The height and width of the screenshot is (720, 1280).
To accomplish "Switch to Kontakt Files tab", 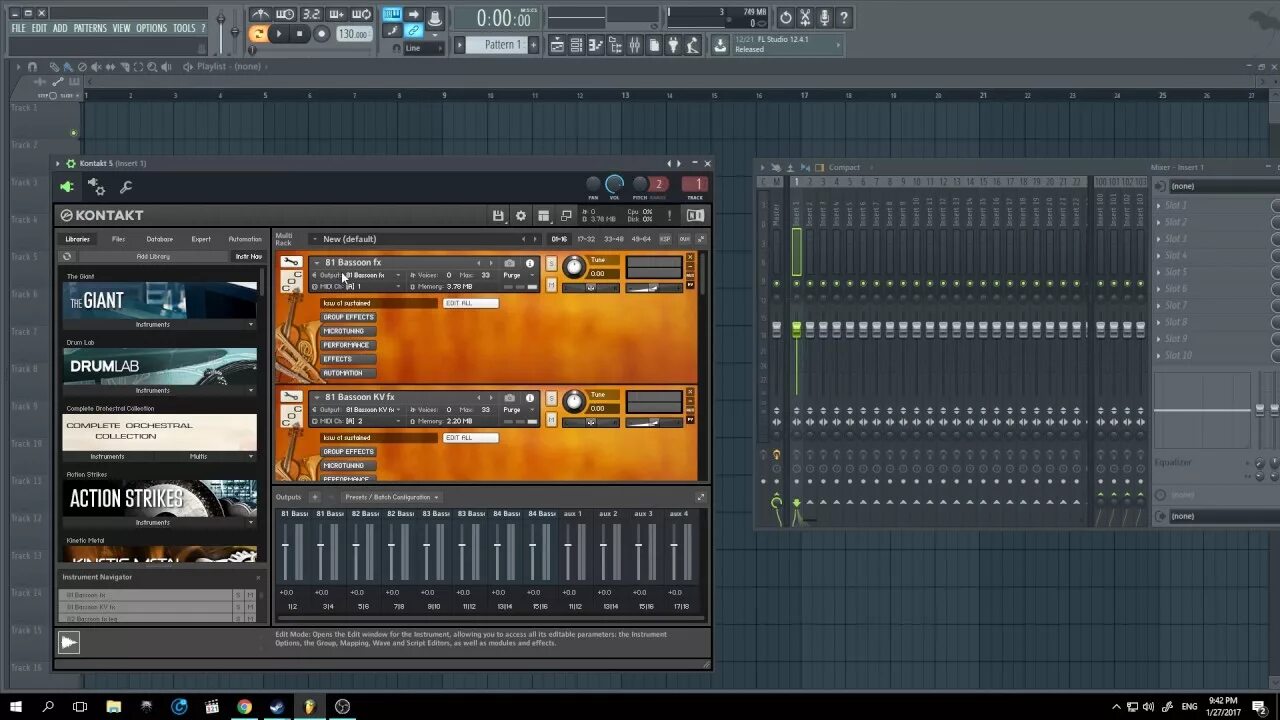I will point(118,239).
